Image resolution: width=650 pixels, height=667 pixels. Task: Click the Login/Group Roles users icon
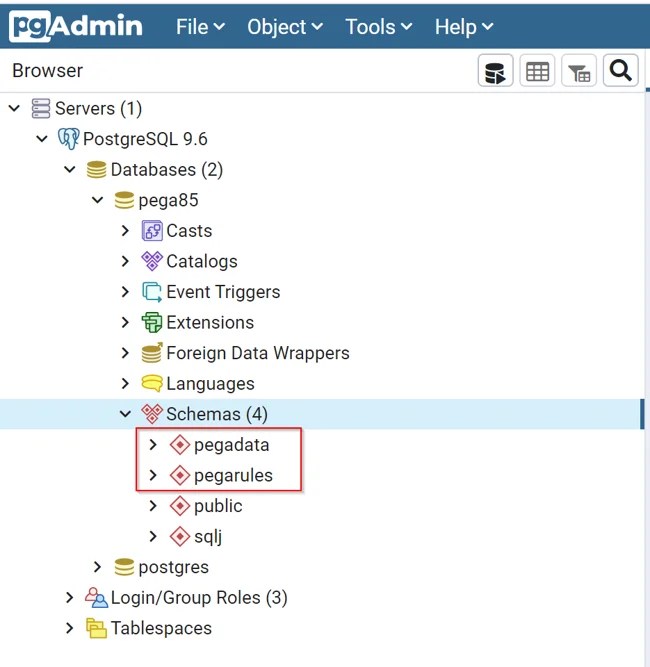click(96, 598)
